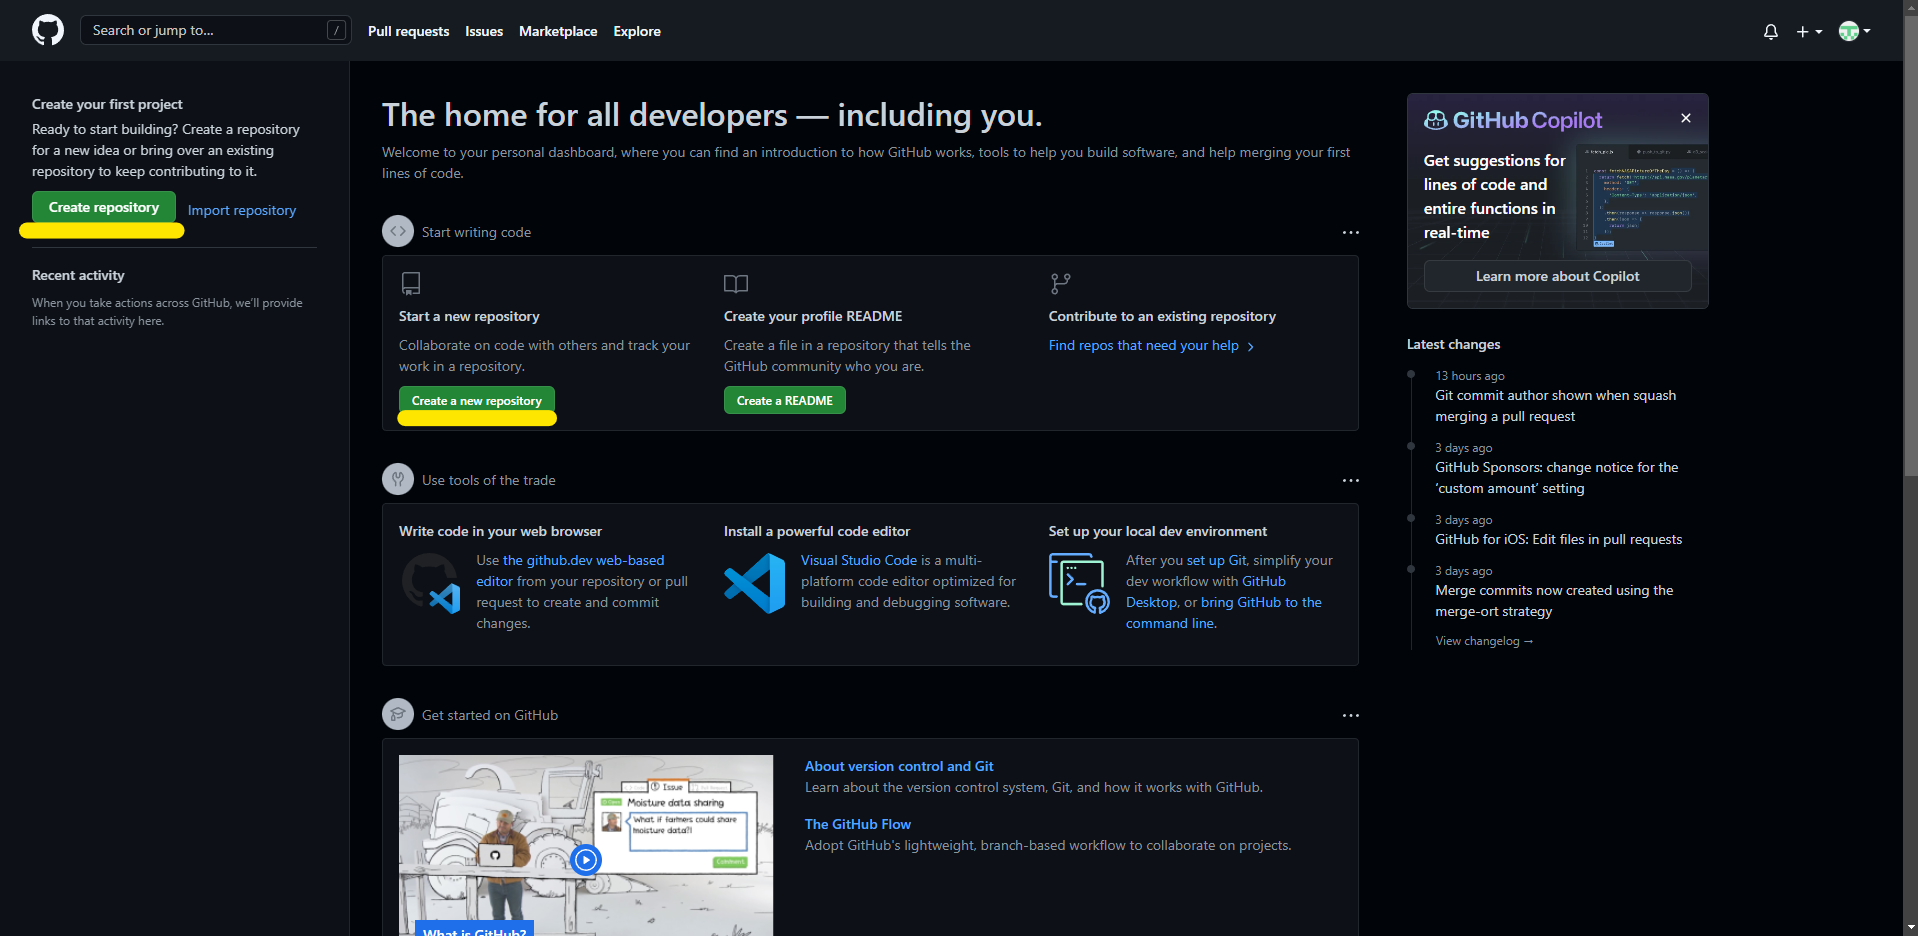Click the Create your first project heading
Image resolution: width=1918 pixels, height=936 pixels.
[x=107, y=104]
